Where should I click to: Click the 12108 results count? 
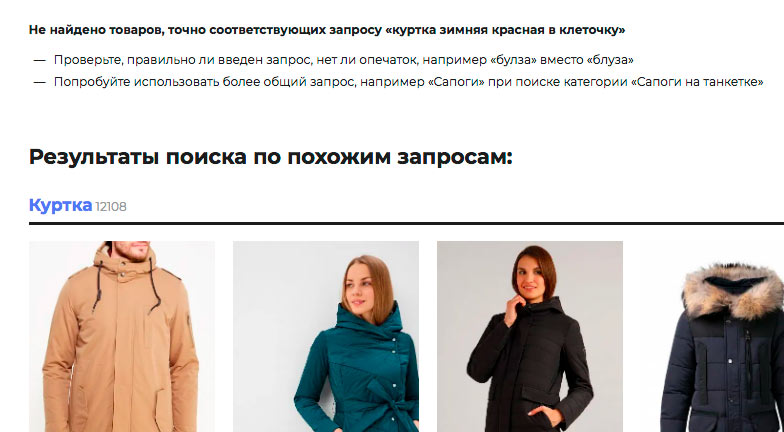tap(111, 206)
